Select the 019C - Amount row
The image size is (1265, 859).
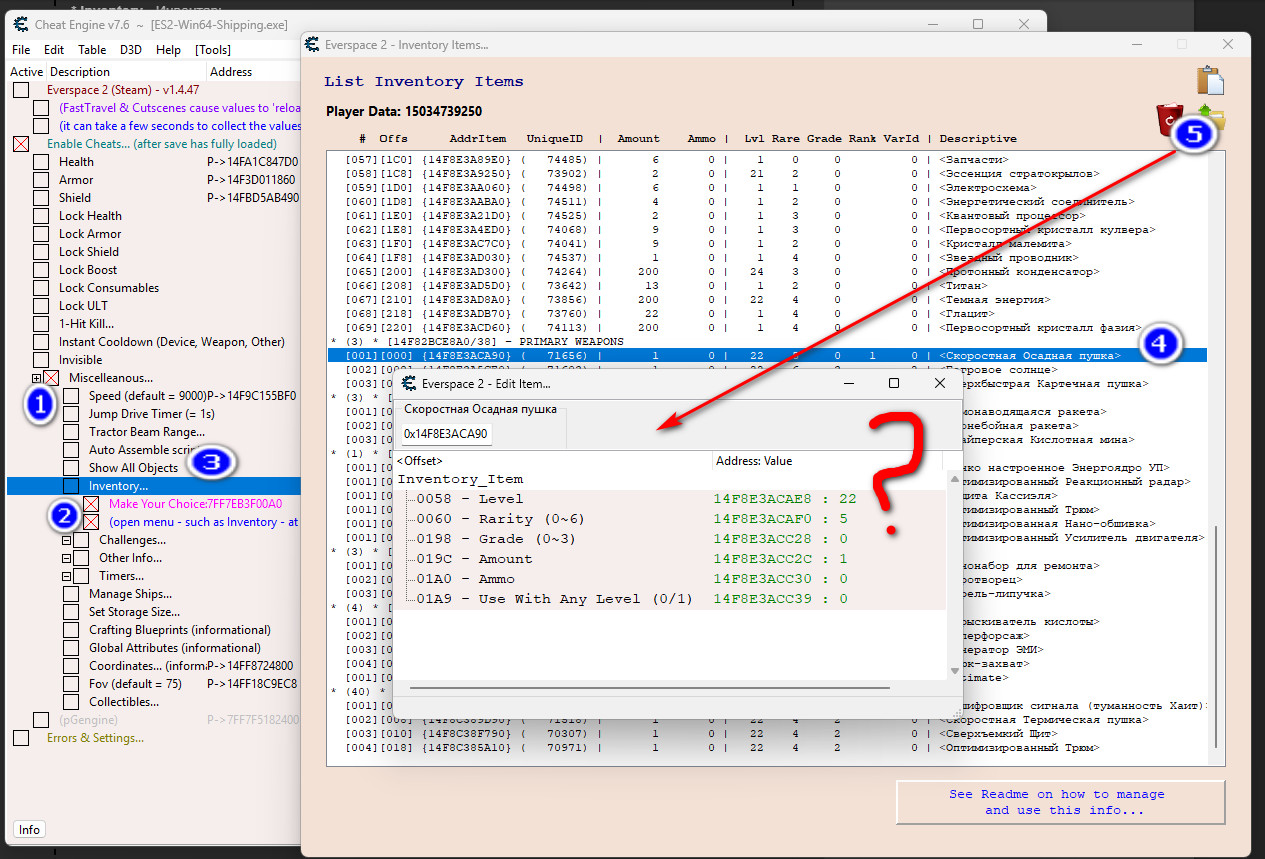[x=670, y=559]
